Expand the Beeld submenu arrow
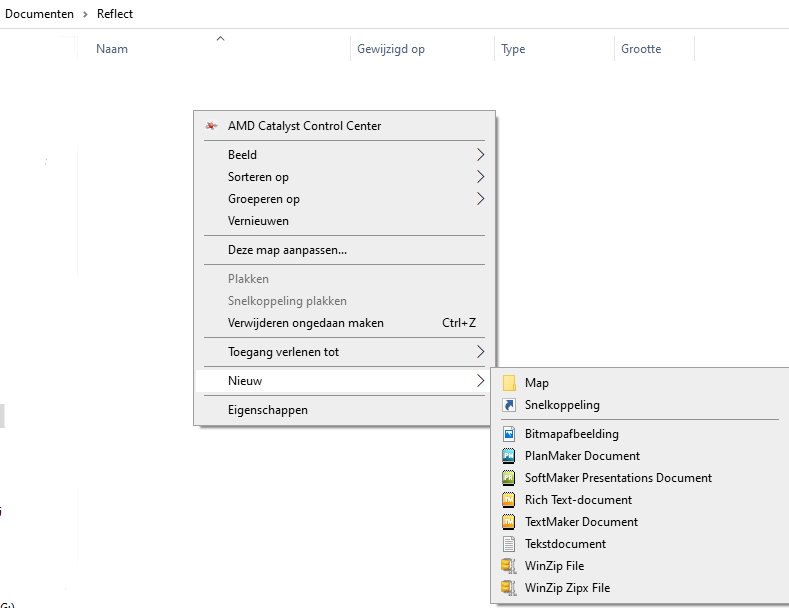Viewport: 789px width, 608px height. [480, 155]
